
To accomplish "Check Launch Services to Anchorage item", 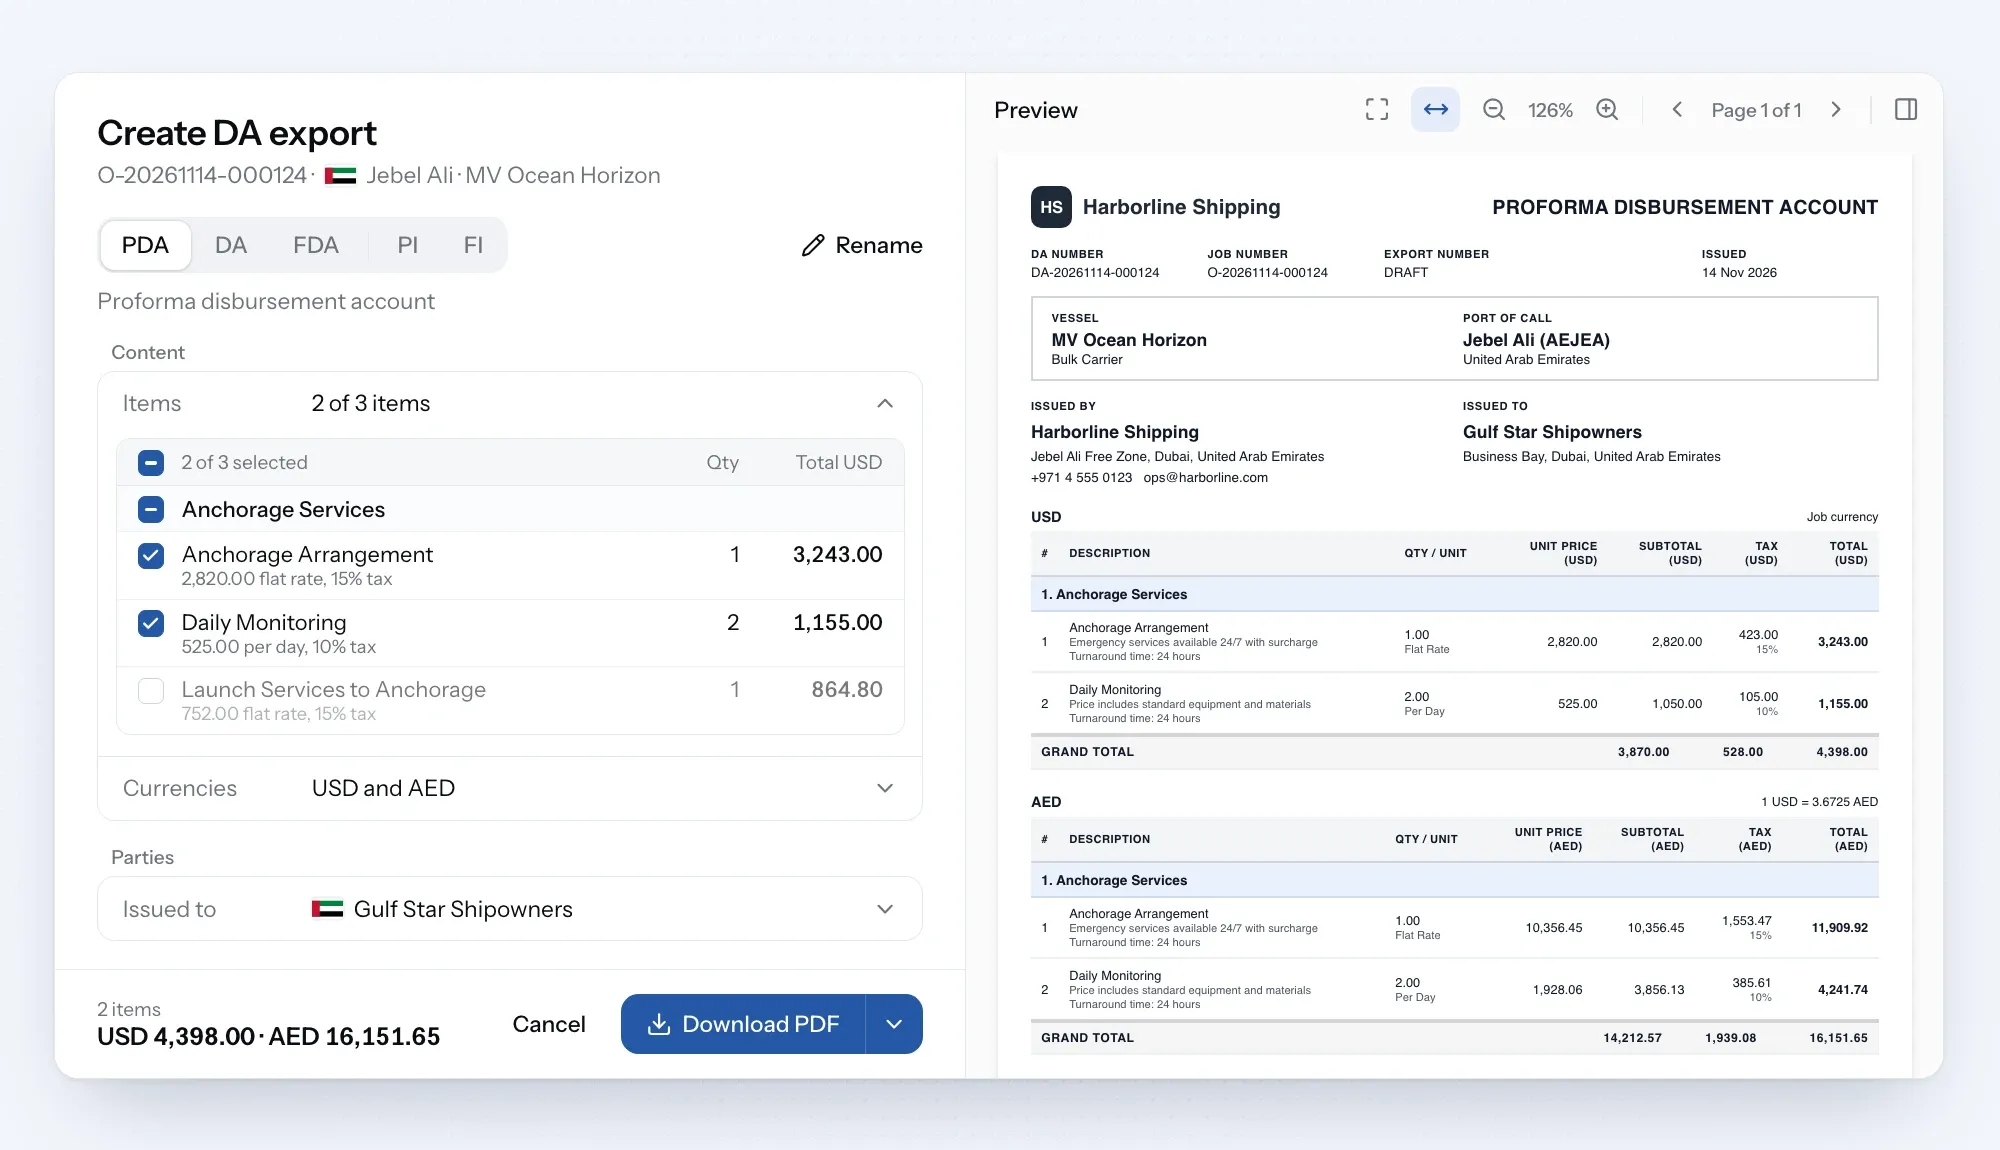I will (x=151, y=690).
